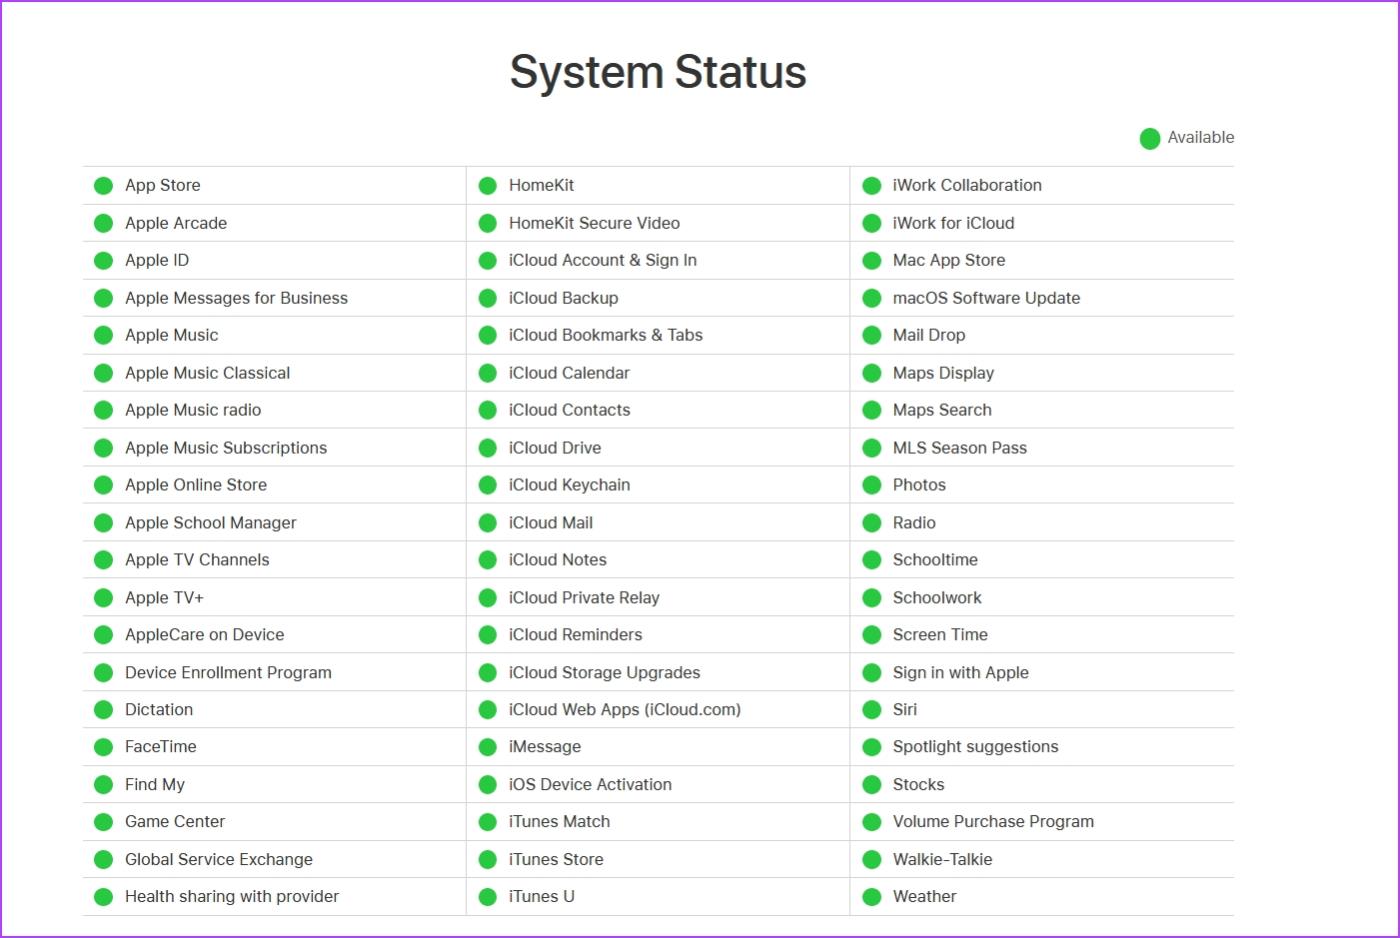Click the green status dot beside Apple Arcade

103,223
